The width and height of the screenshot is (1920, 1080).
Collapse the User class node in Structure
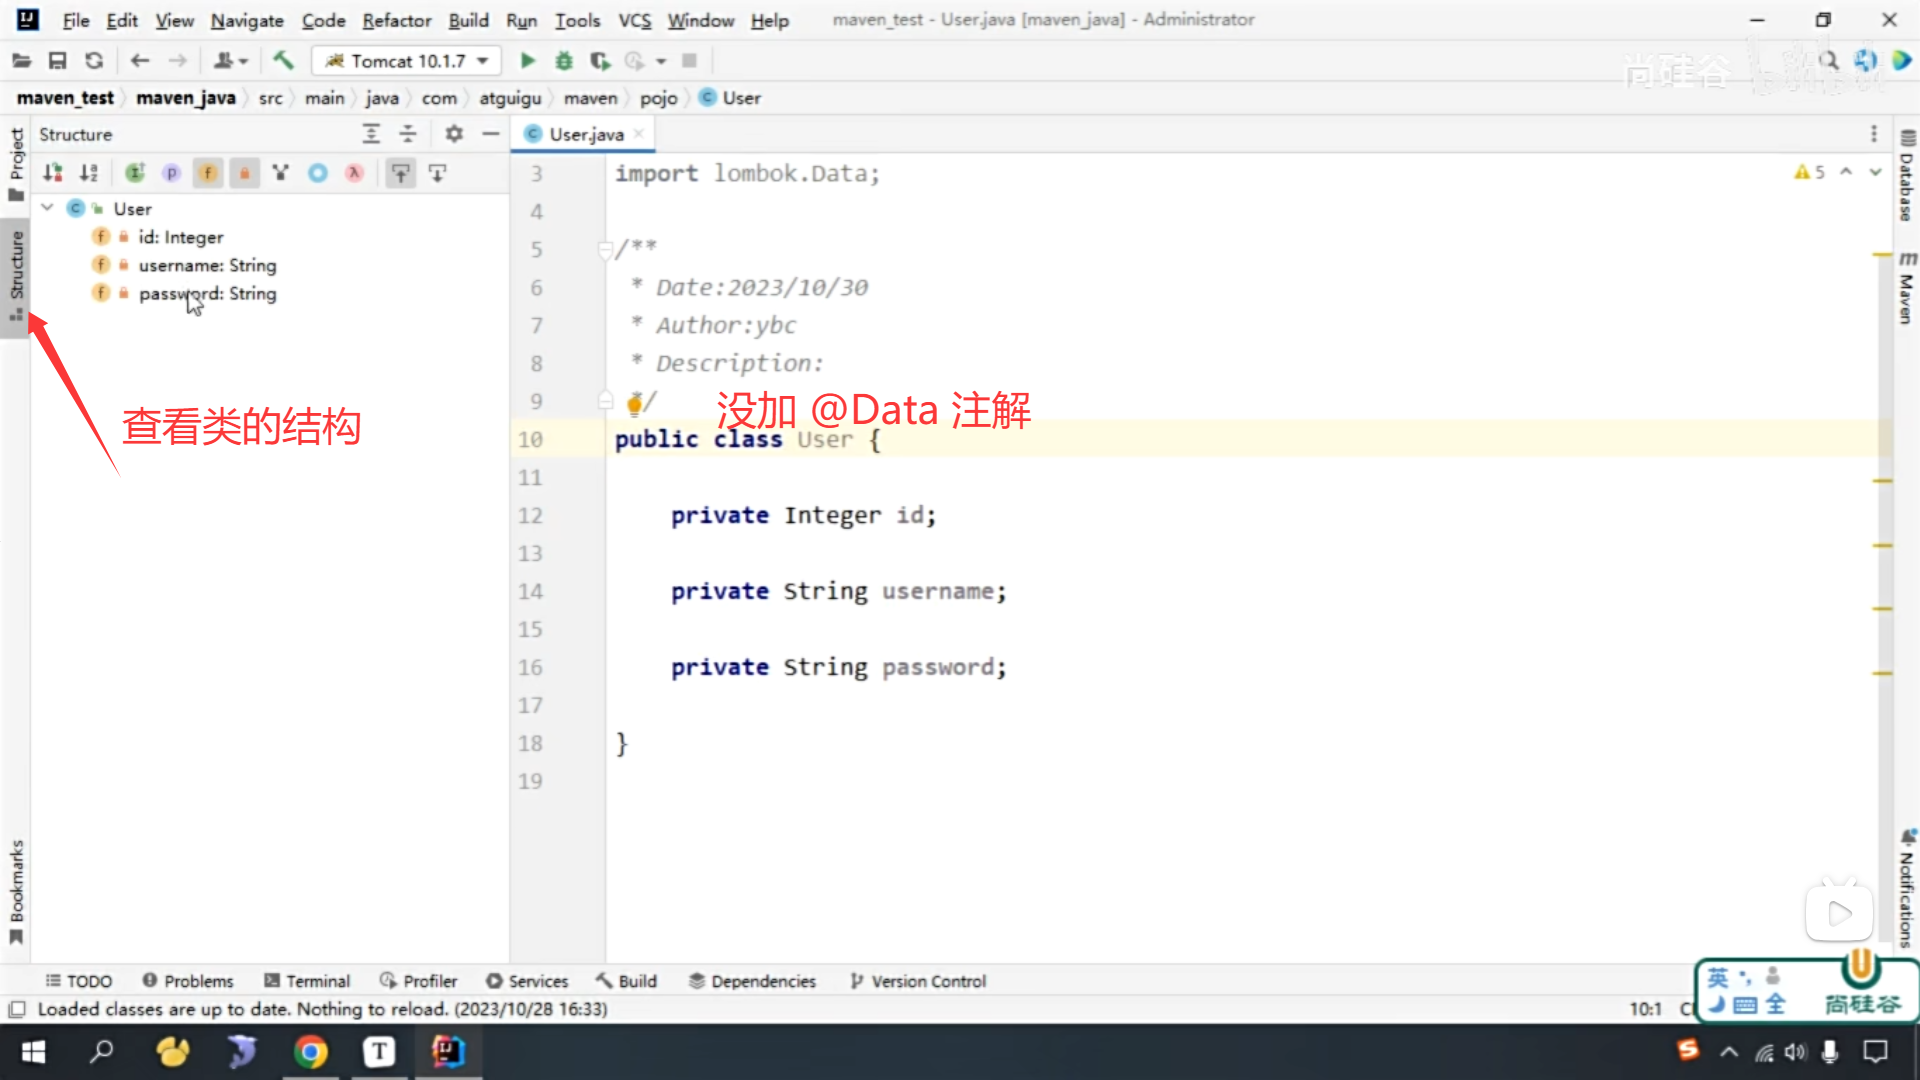pyautogui.click(x=47, y=208)
